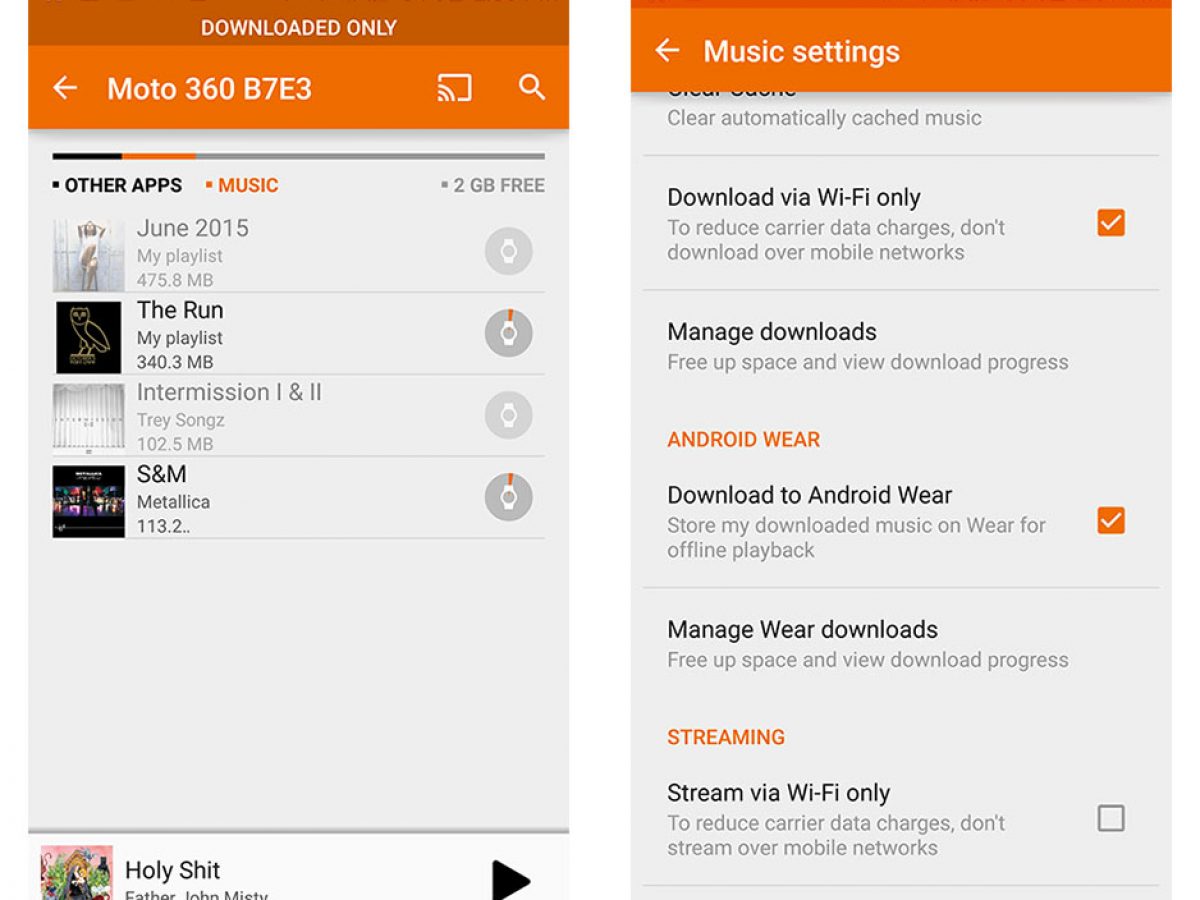Tap watch download icon for The Run
1200x900 pixels.
[508, 333]
